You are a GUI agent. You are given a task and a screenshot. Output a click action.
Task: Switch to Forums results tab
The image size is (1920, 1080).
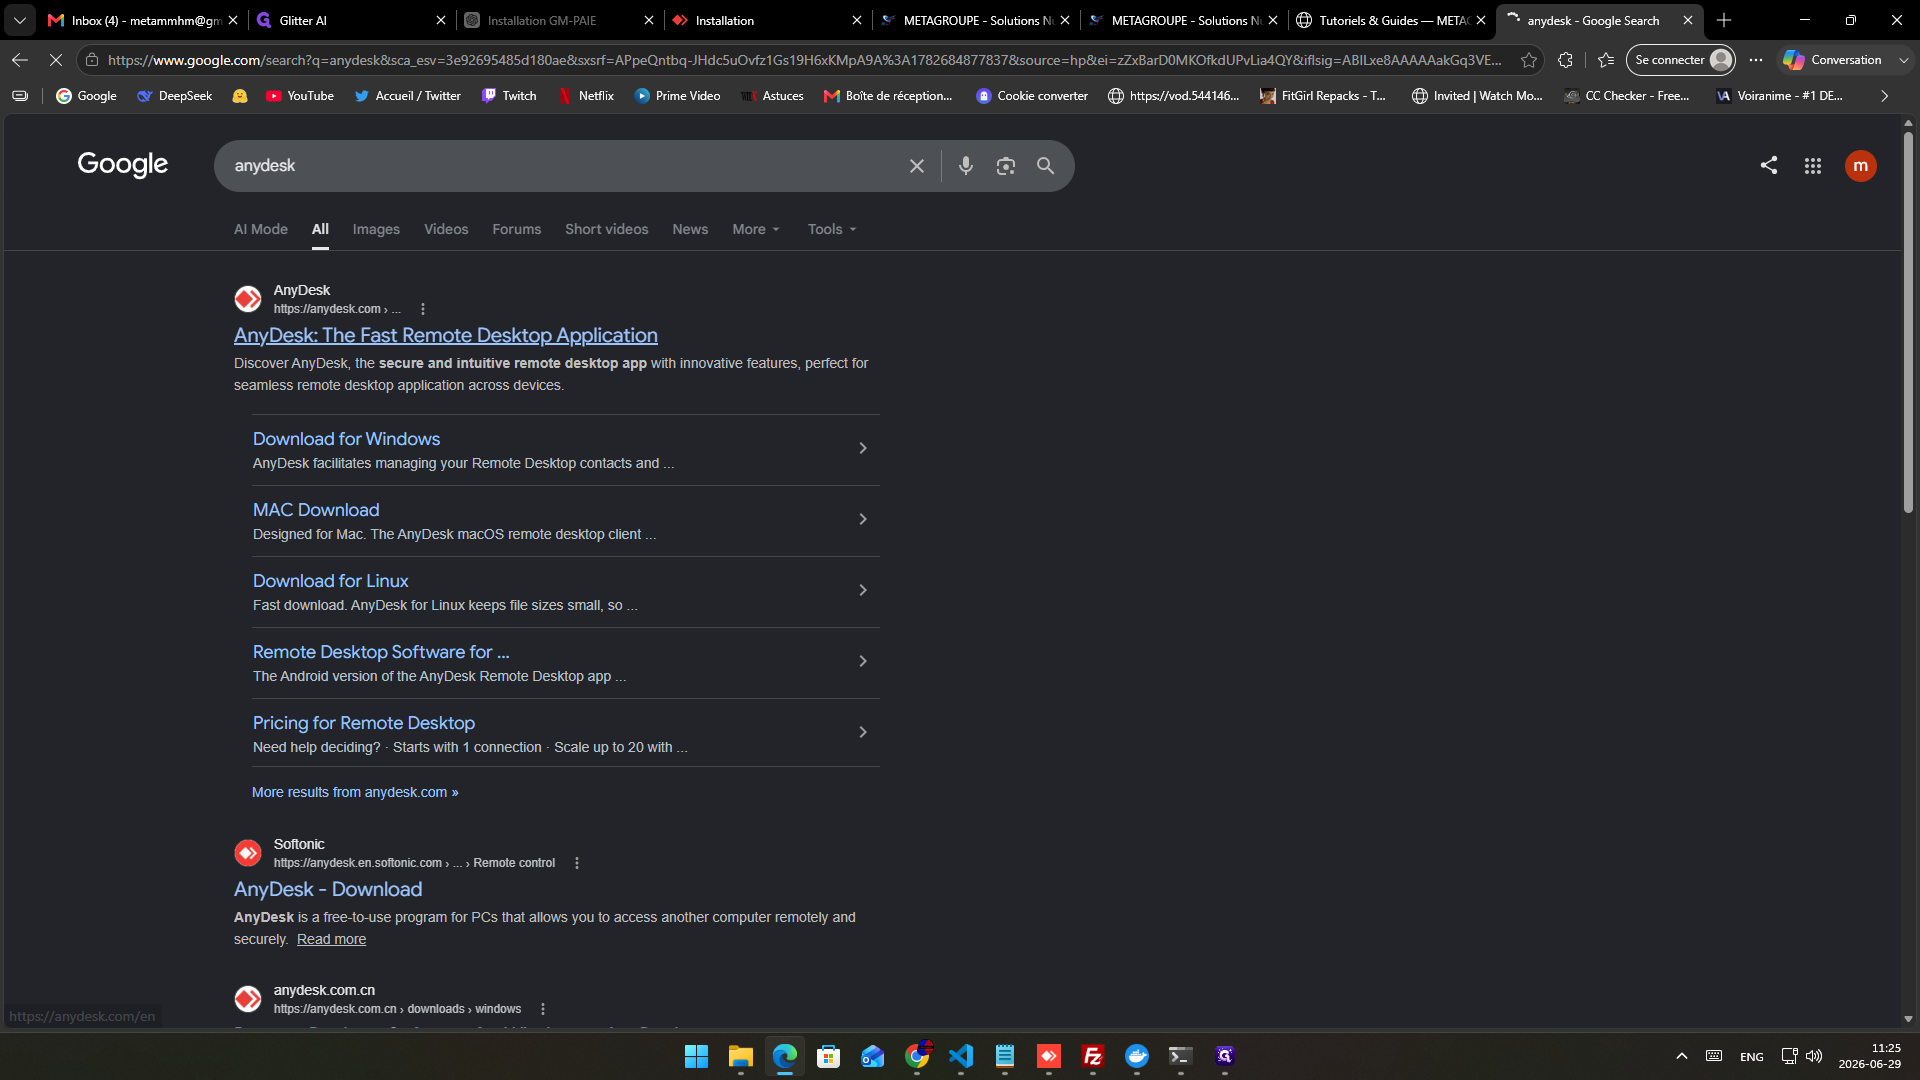coord(516,229)
